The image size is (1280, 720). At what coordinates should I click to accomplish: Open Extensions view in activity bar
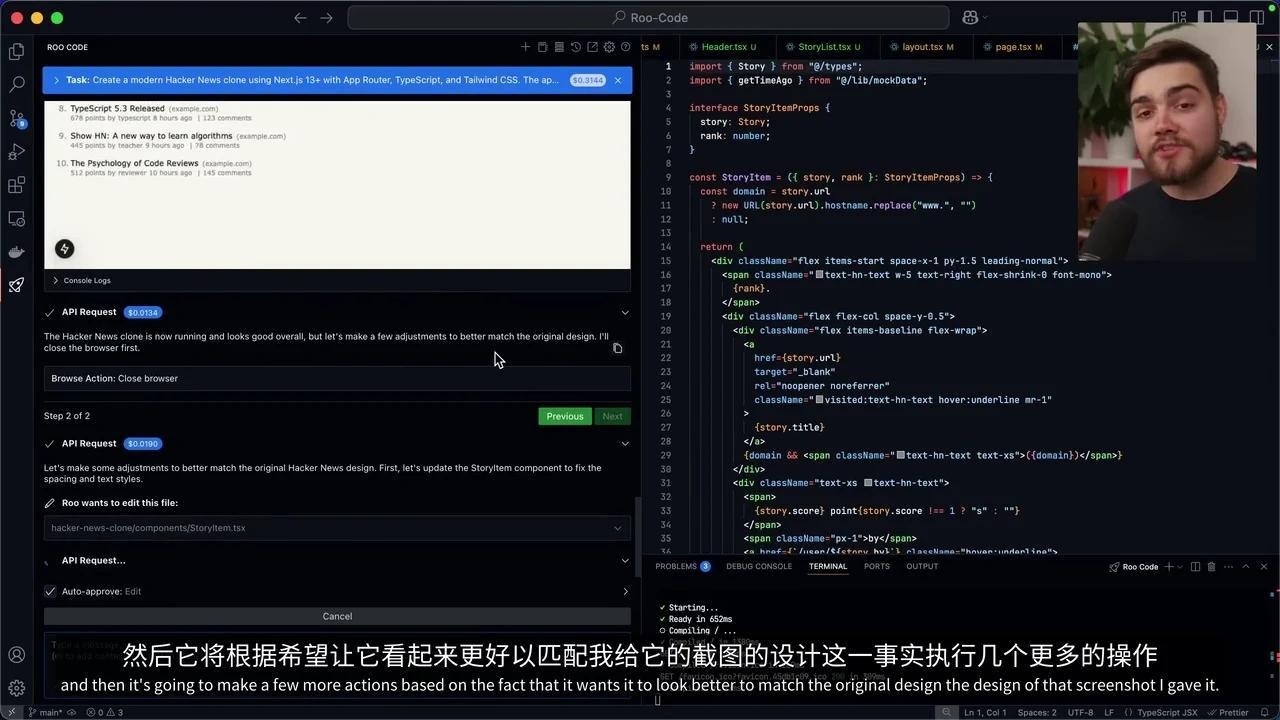(16, 185)
